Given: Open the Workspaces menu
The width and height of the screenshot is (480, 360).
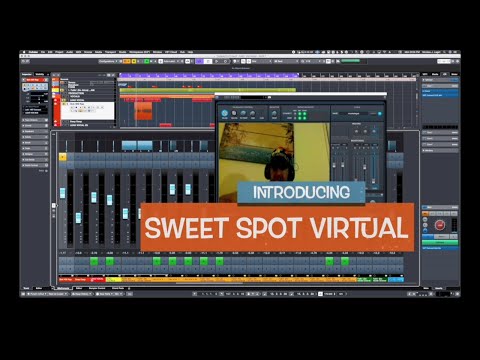Looking at the screenshot, I should tap(140, 52).
